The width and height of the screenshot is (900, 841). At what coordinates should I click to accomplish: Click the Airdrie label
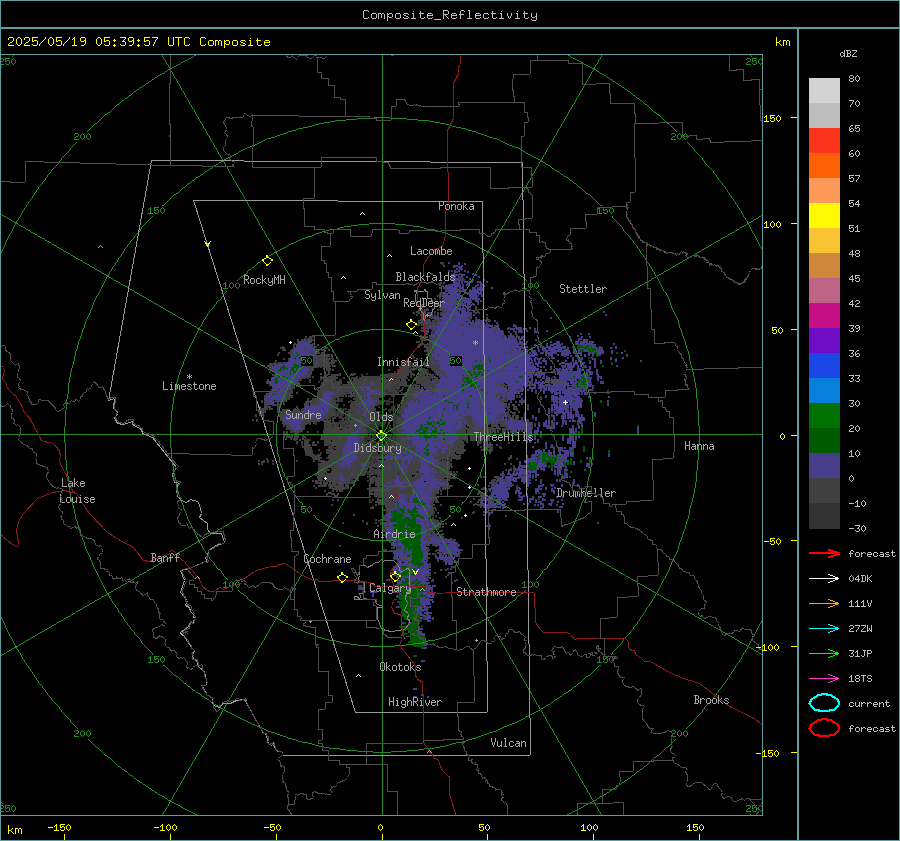[x=394, y=534]
